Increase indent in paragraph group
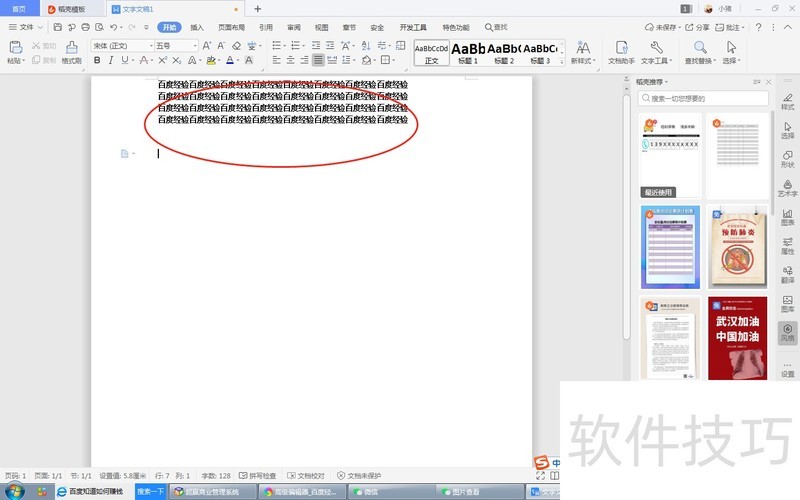 tap(330, 45)
